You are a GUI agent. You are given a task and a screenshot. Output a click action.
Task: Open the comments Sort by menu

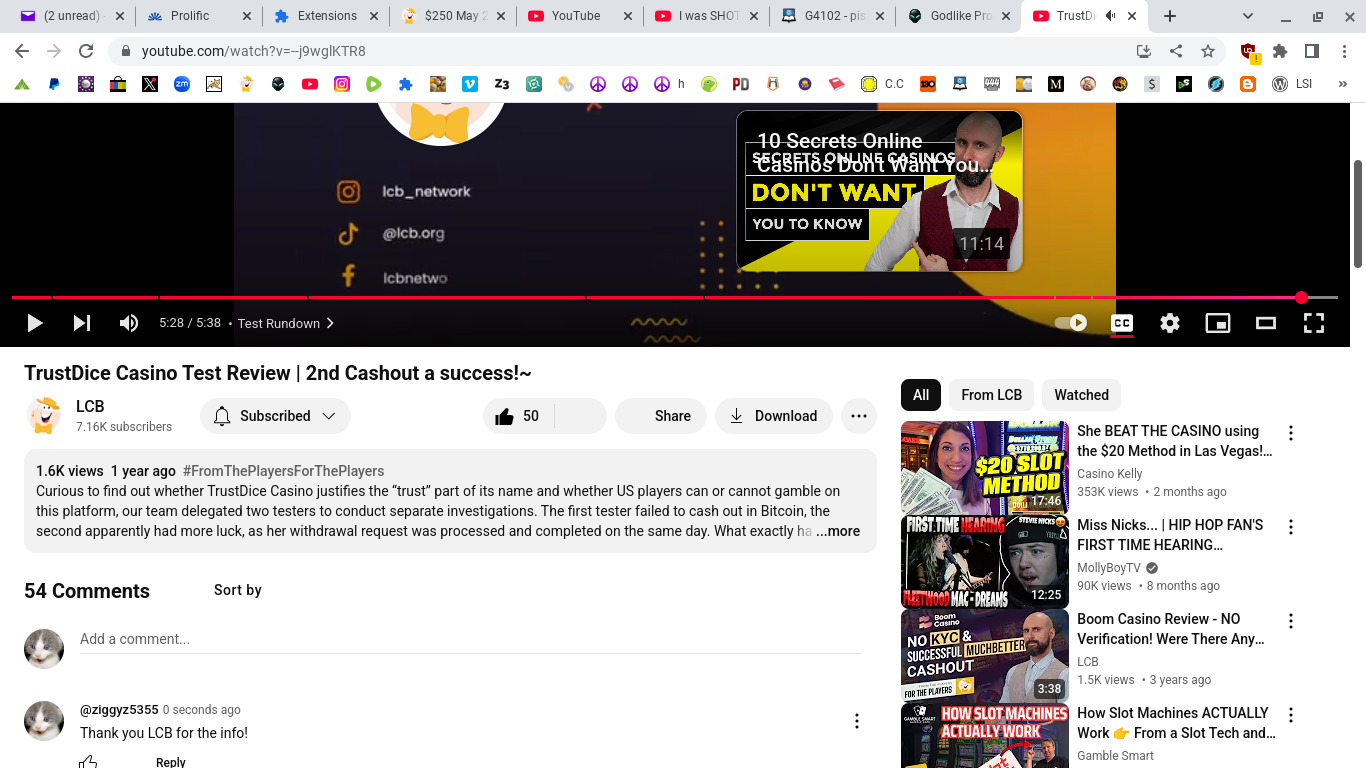point(238,590)
